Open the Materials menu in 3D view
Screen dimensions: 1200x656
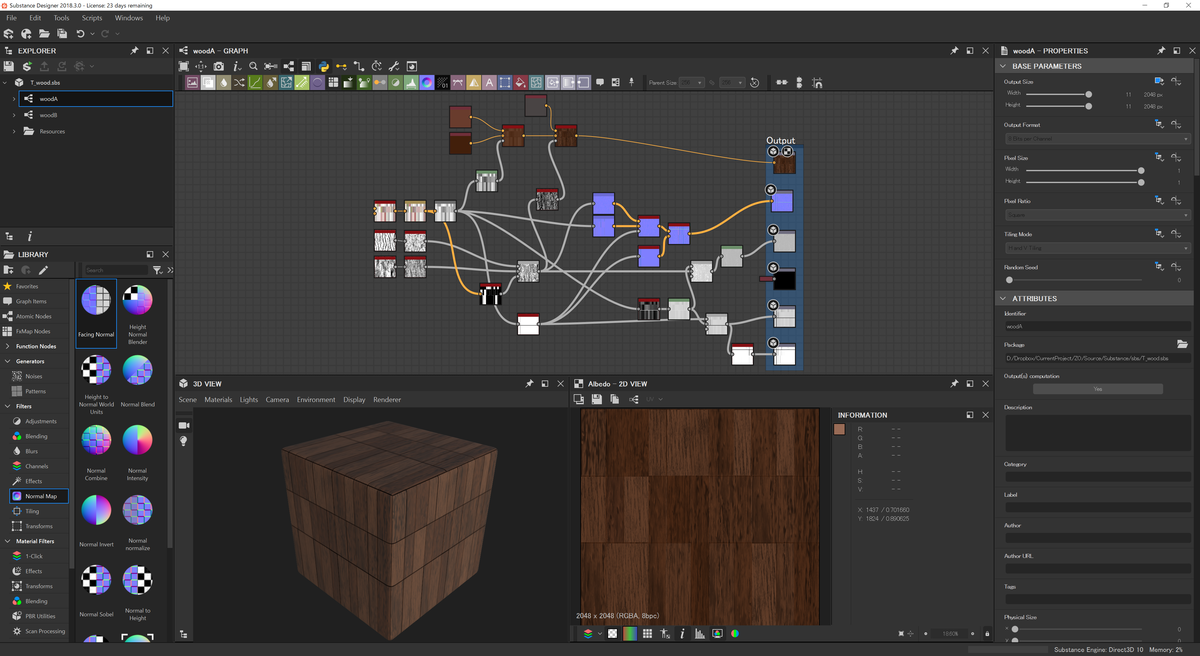(218, 400)
